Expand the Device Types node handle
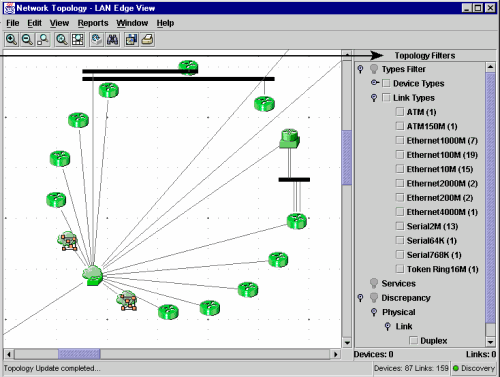This screenshot has height=377, width=500. point(375,82)
